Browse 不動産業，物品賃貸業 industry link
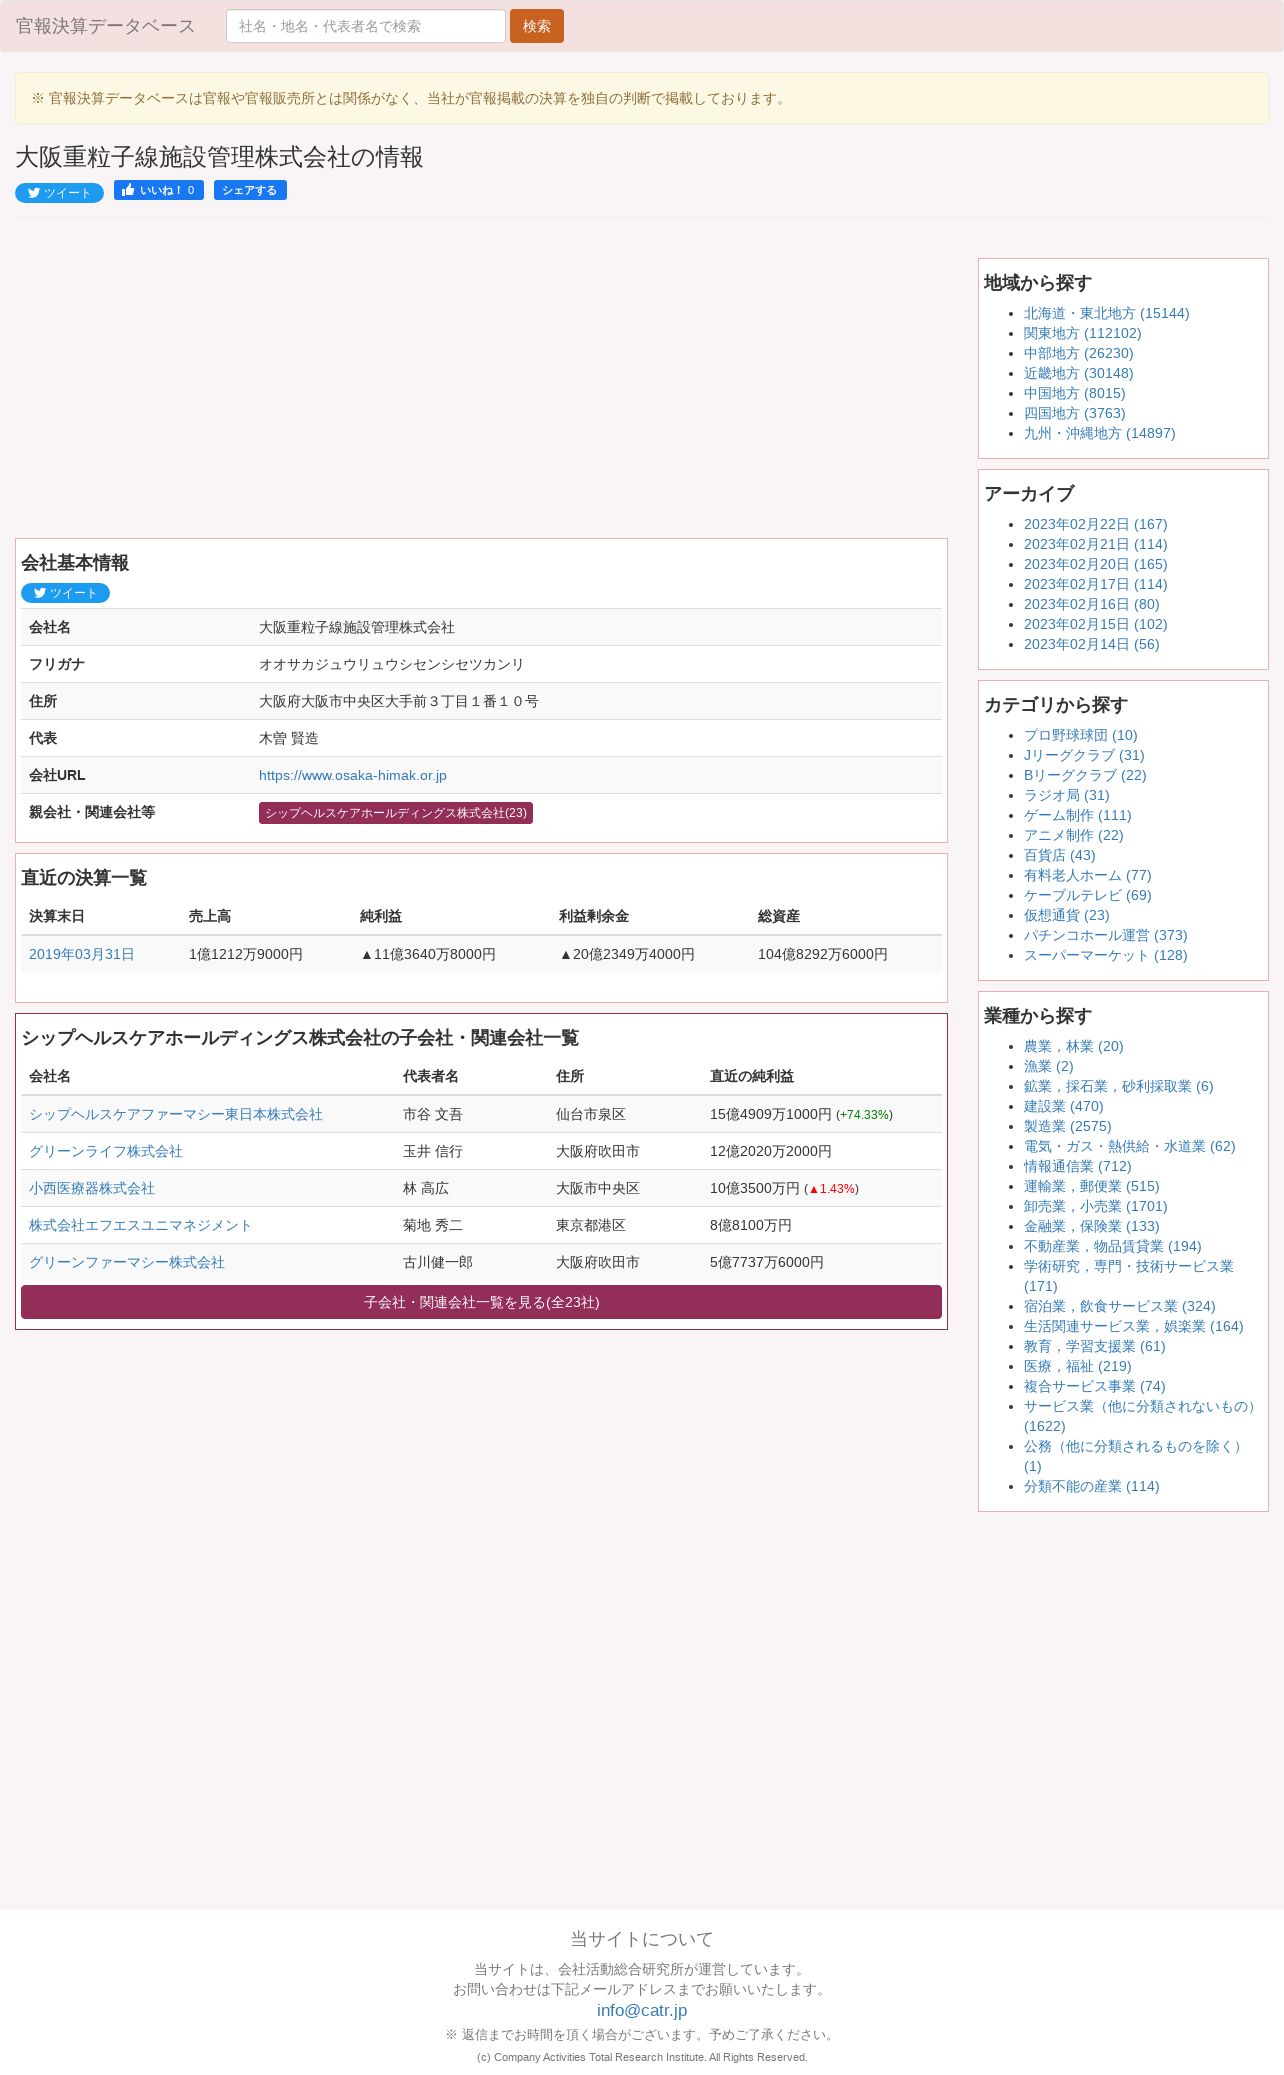1284x2075 pixels. pyautogui.click(x=1112, y=1246)
